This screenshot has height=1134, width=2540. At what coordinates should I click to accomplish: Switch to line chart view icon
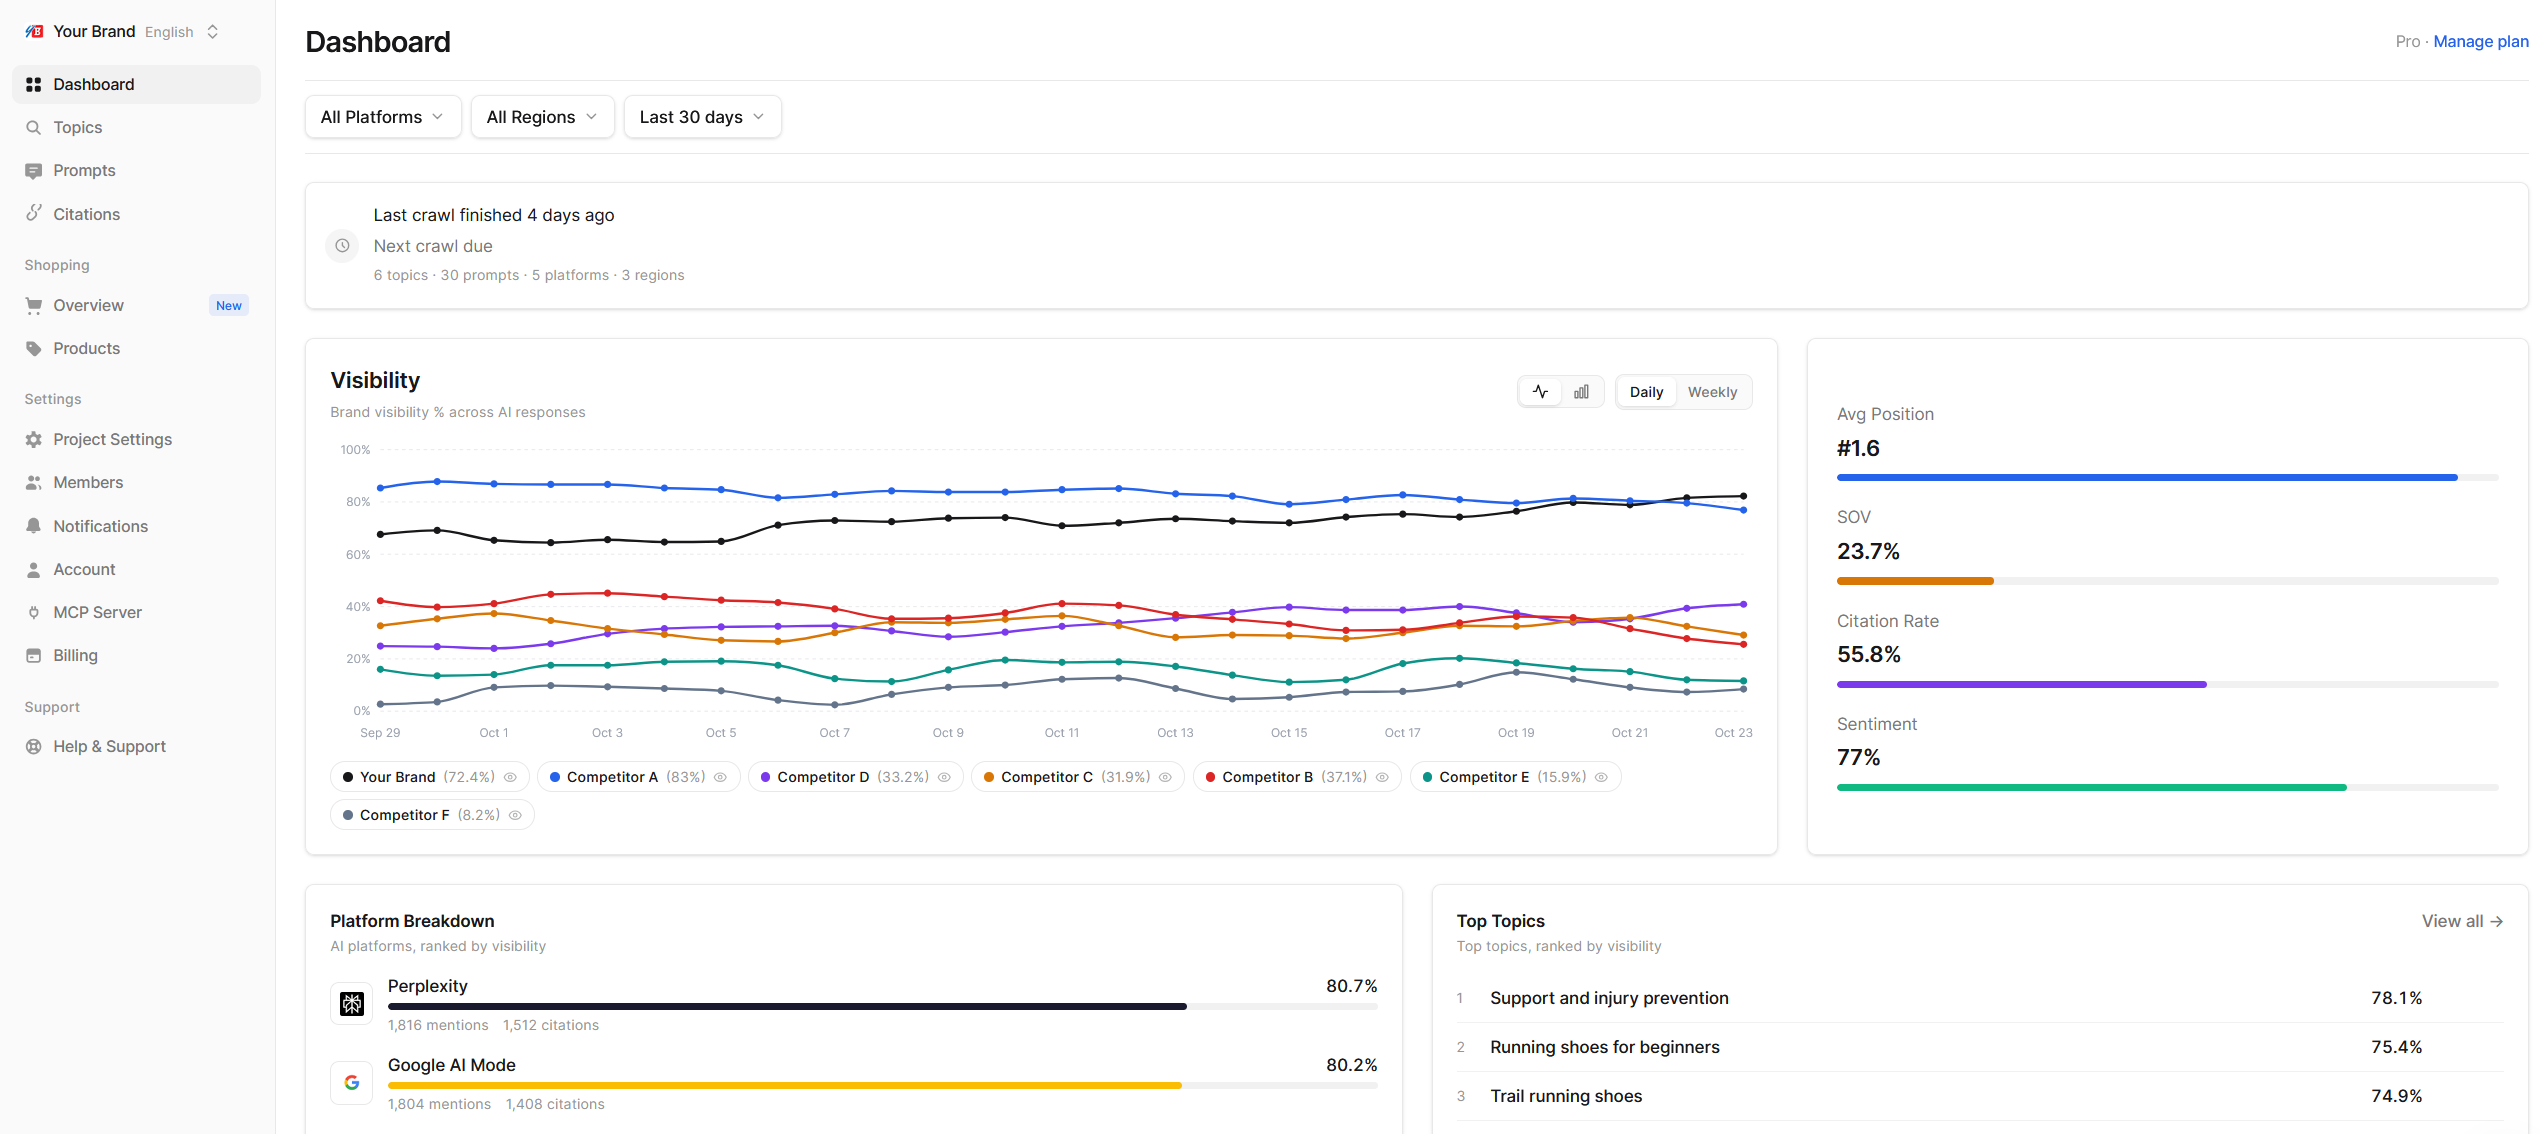pos(1540,392)
